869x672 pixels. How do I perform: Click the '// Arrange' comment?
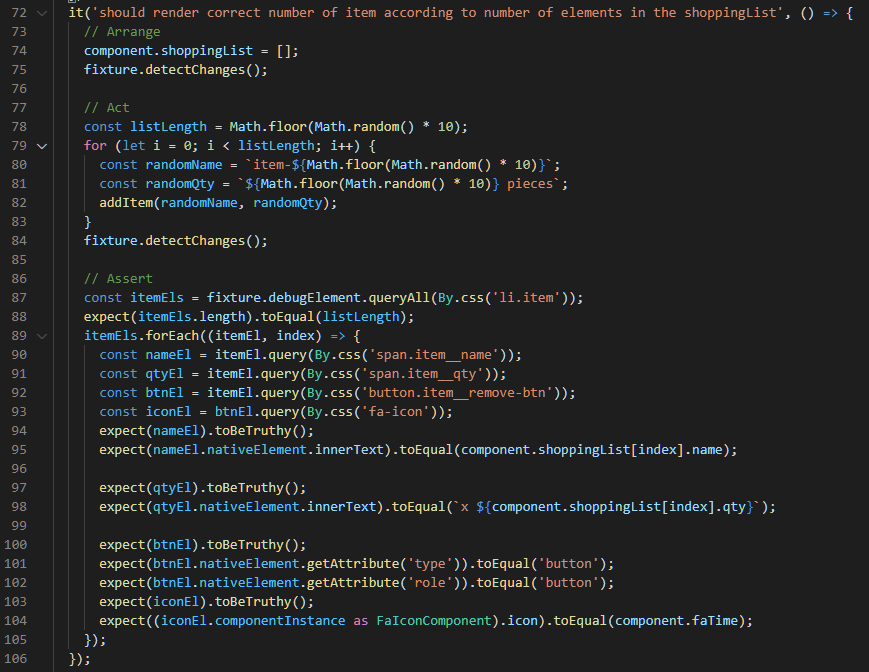122,32
